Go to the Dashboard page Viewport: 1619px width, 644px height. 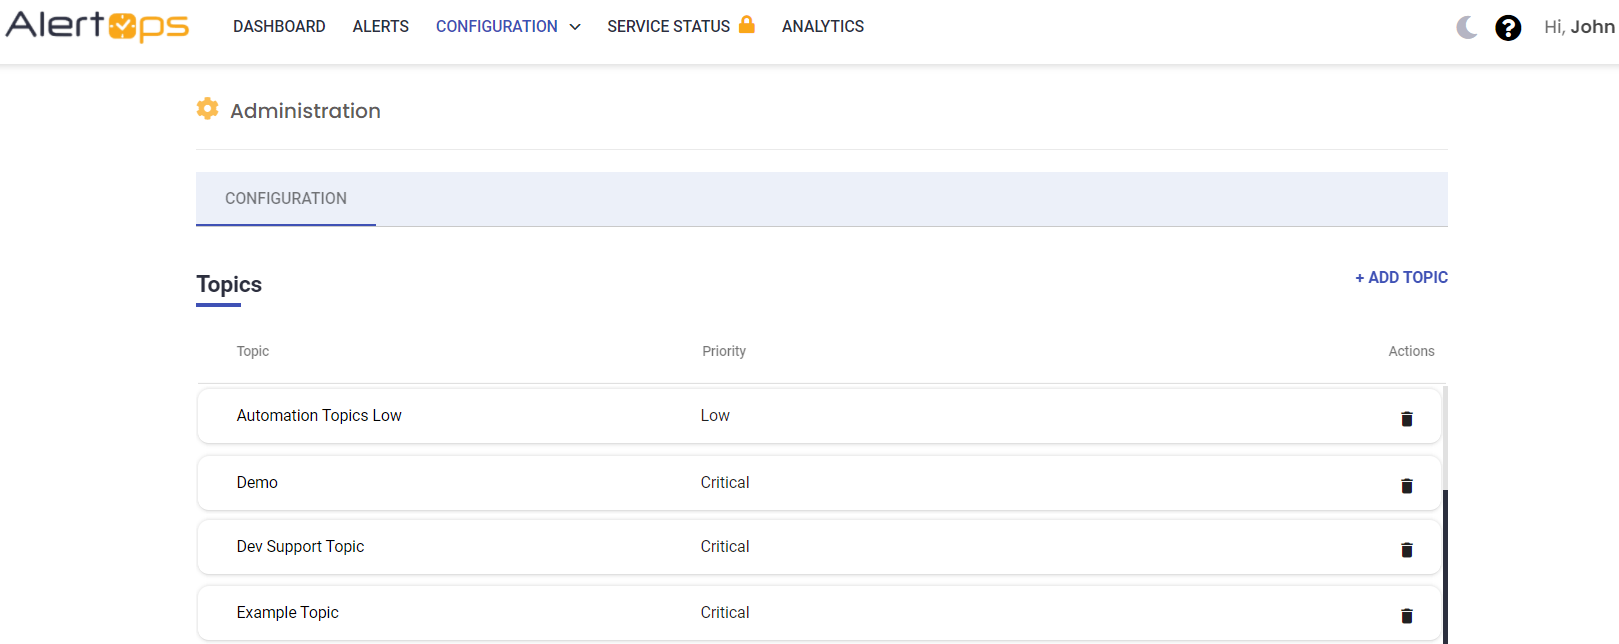(x=279, y=27)
